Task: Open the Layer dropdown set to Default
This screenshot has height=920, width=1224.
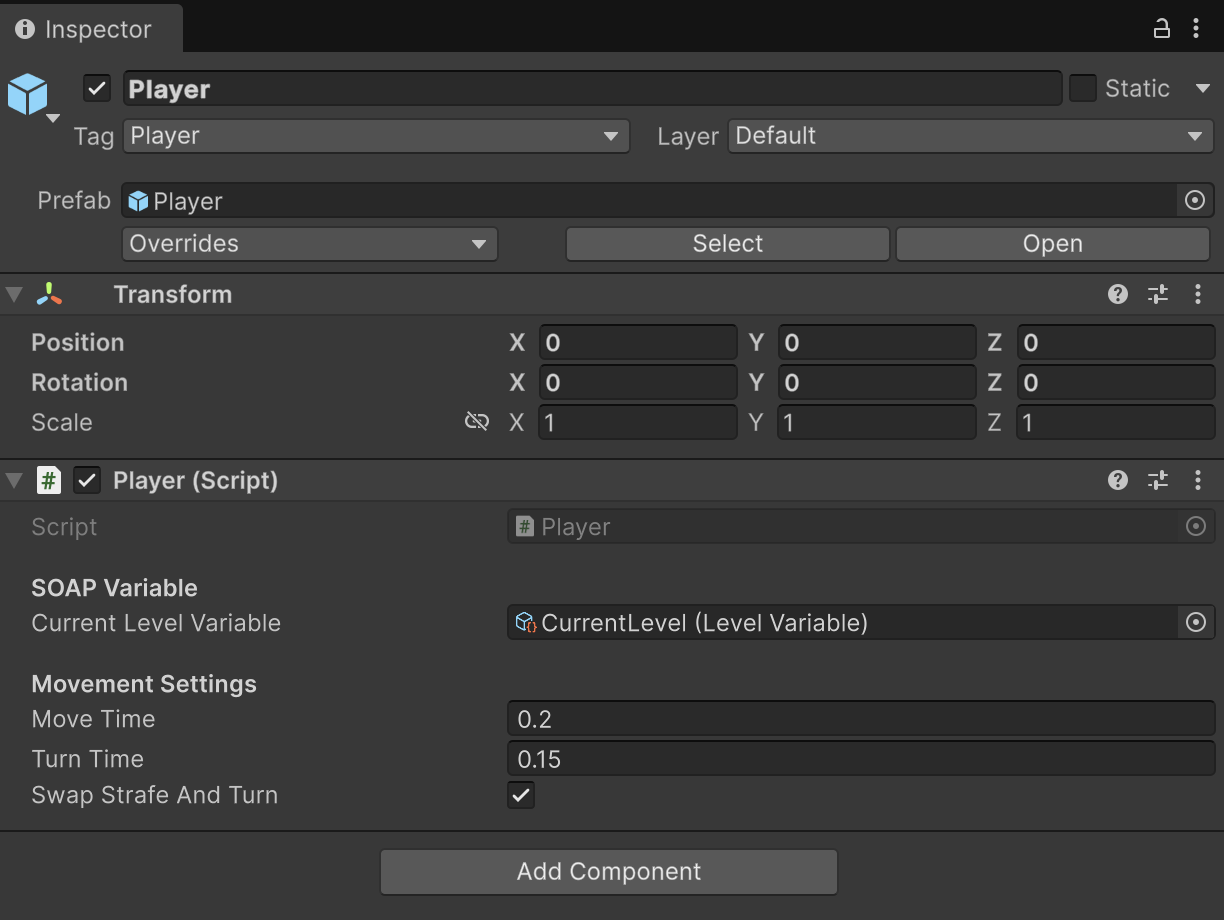Action: click(x=970, y=136)
